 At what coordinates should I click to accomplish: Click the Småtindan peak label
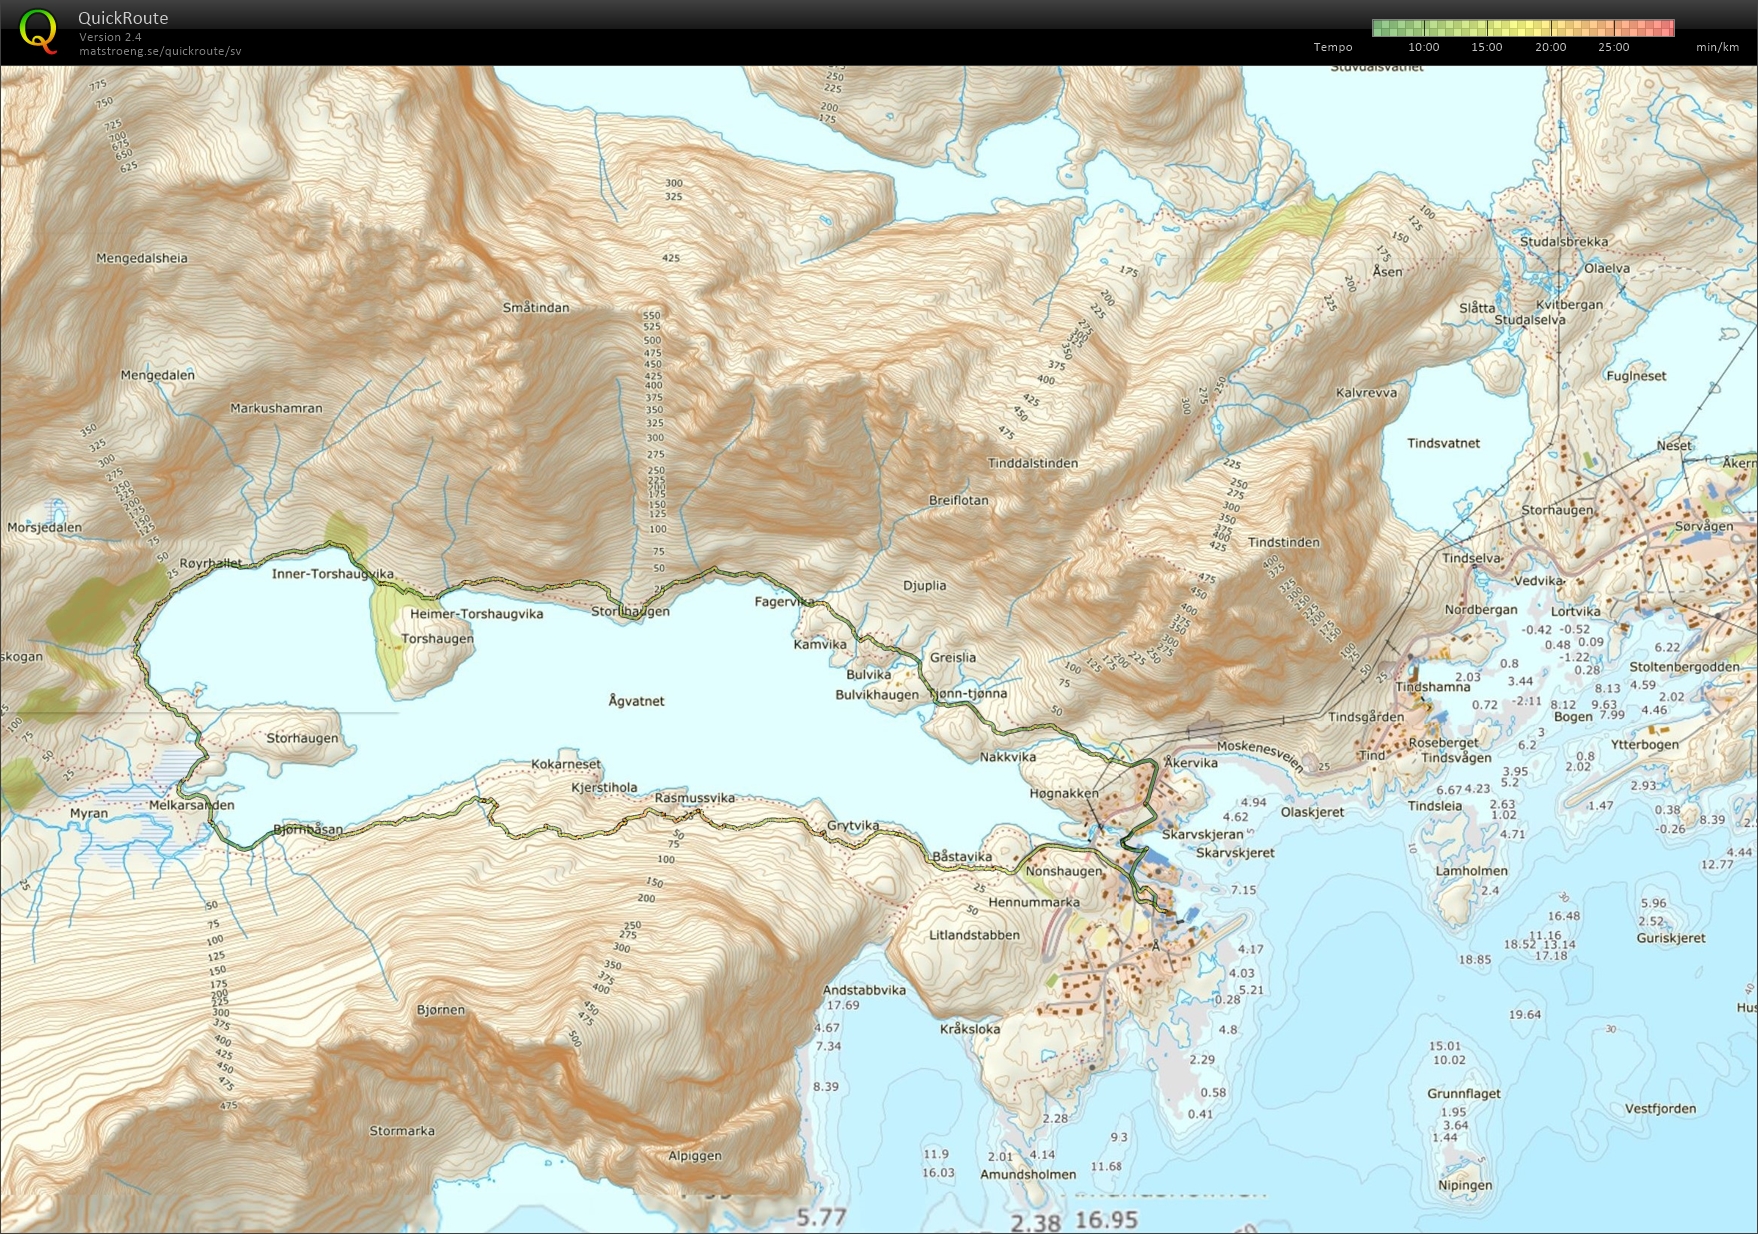pos(536,308)
